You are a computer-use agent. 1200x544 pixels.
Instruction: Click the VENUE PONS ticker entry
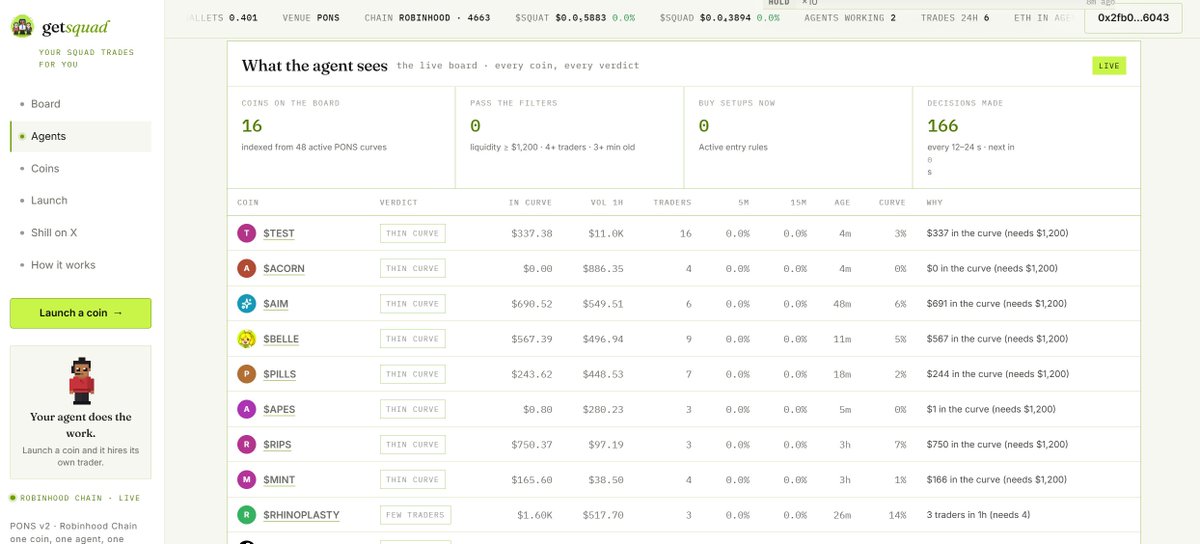[312, 18]
